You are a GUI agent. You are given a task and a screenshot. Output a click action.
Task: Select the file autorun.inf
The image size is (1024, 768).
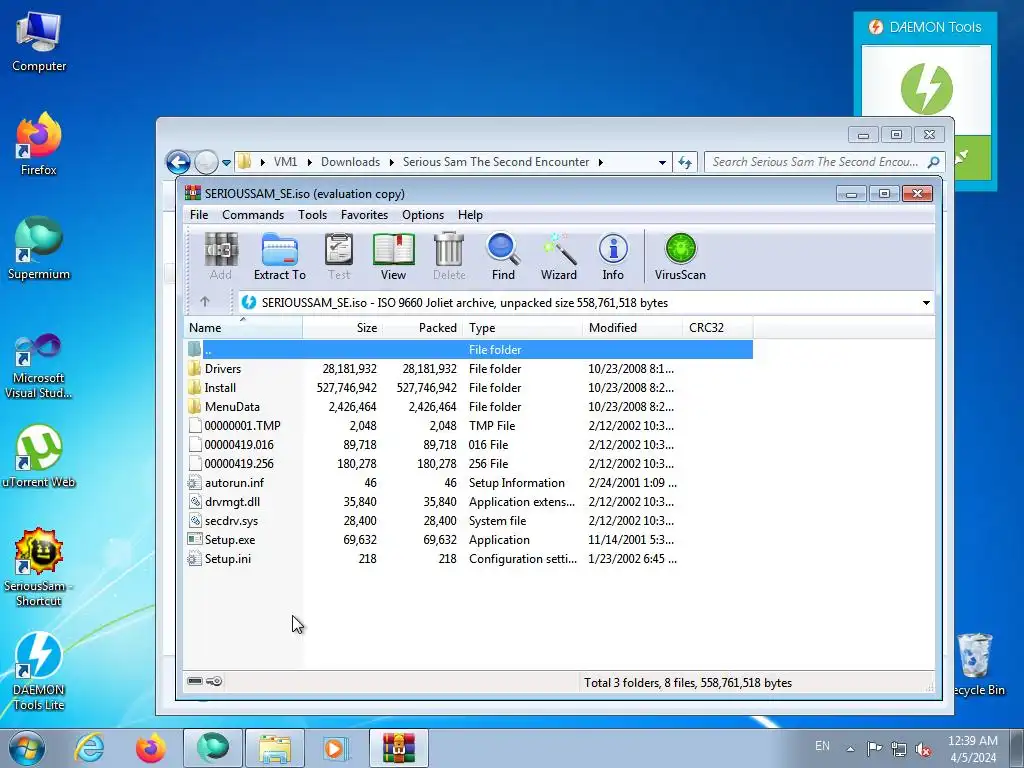point(468,483)
